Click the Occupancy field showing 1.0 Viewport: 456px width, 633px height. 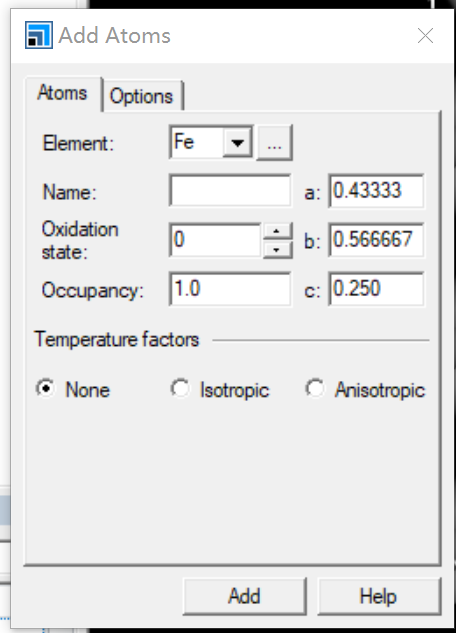point(230,289)
